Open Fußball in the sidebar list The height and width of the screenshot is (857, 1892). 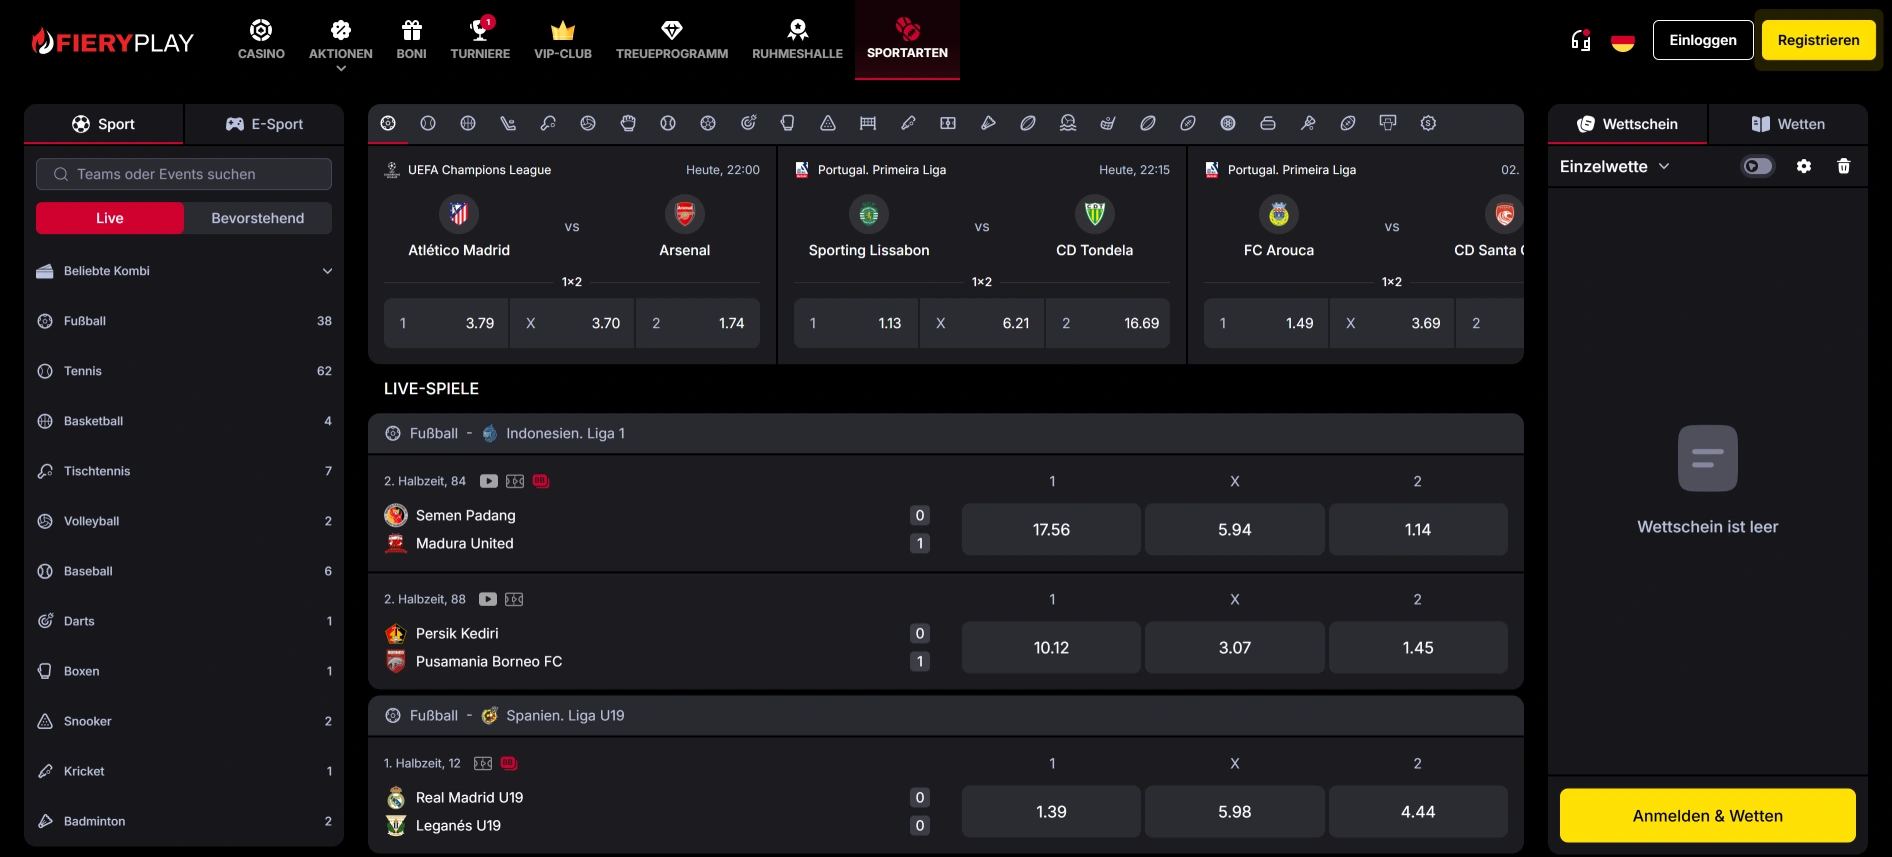pos(184,321)
